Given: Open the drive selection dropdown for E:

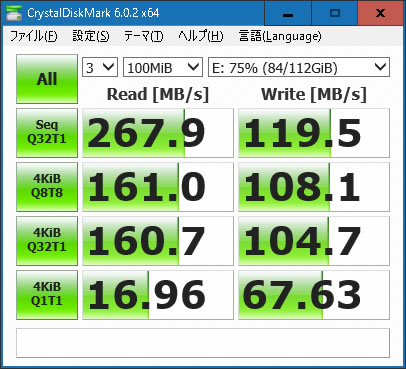Looking at the screenshot, I should (x=299, y=67).
